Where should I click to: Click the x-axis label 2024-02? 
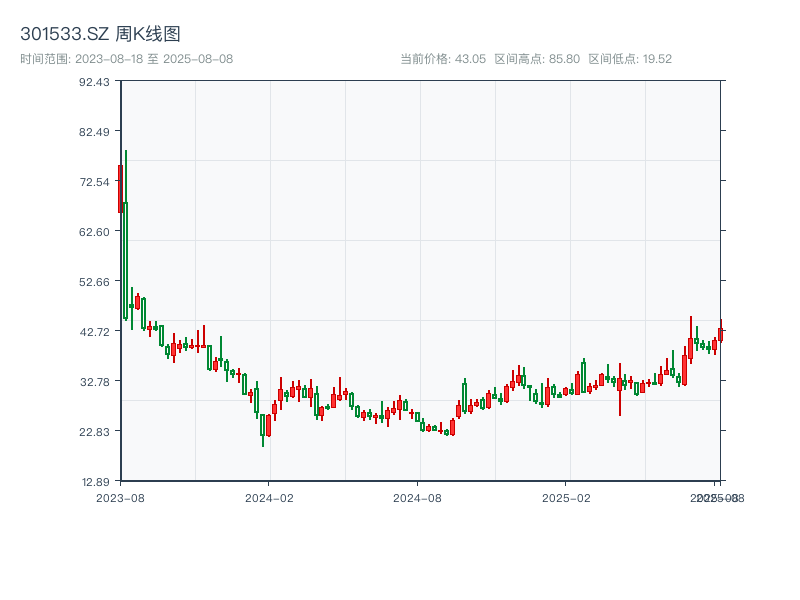269,498
